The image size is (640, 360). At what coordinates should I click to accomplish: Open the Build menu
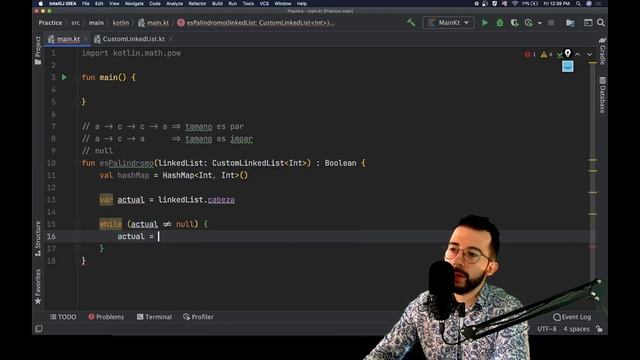point(218,3)
